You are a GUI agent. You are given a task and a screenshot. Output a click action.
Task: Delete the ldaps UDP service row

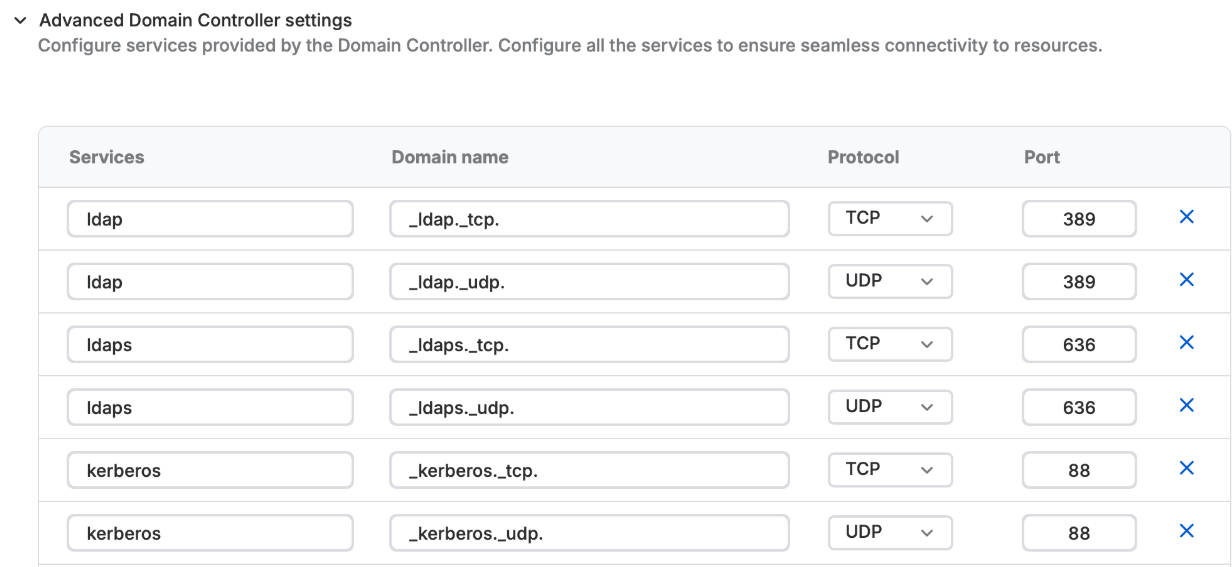1187,406
